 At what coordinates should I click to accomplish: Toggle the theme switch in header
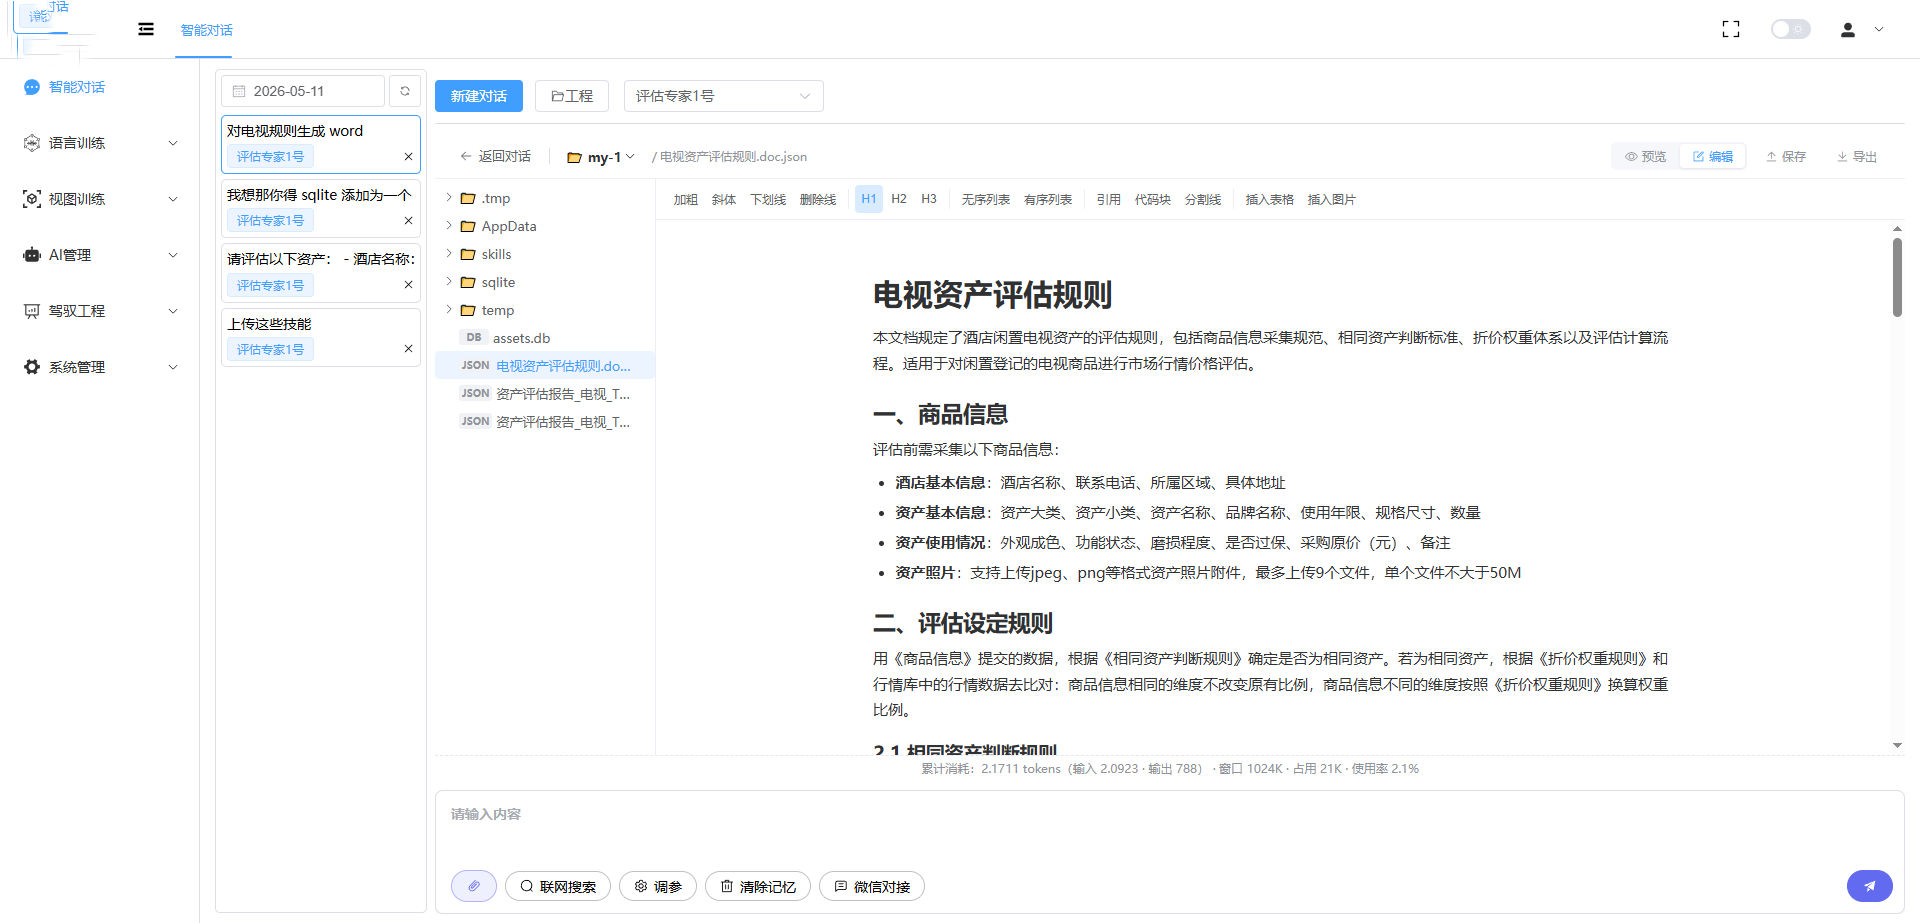1790,29
